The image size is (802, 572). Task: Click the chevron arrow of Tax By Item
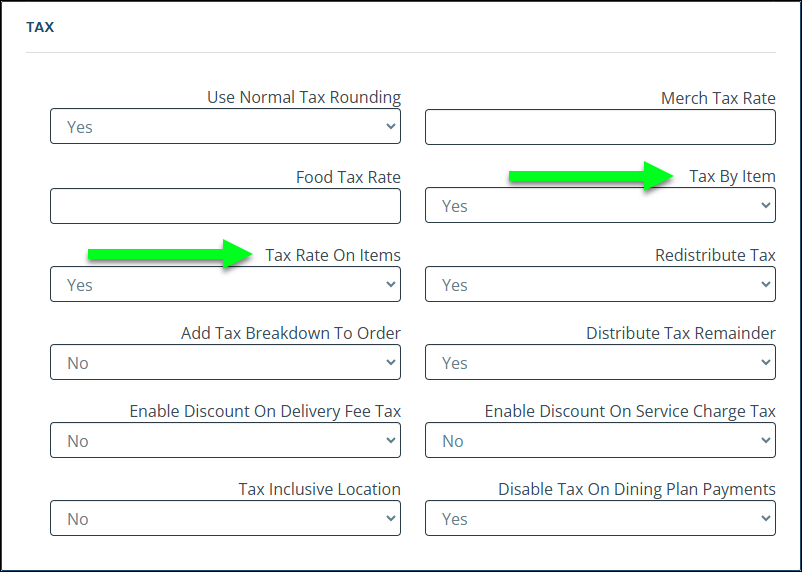765,205
